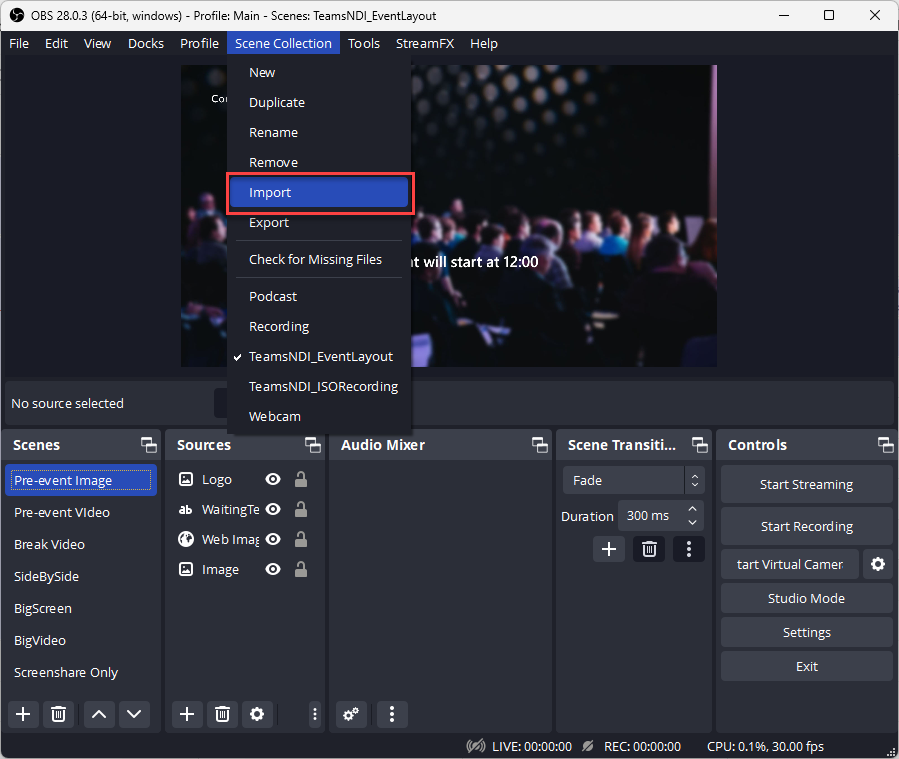Choose Import from Scene Collection menu
Viewport: 899px width, 759px height.
click(x=319, y=193)
